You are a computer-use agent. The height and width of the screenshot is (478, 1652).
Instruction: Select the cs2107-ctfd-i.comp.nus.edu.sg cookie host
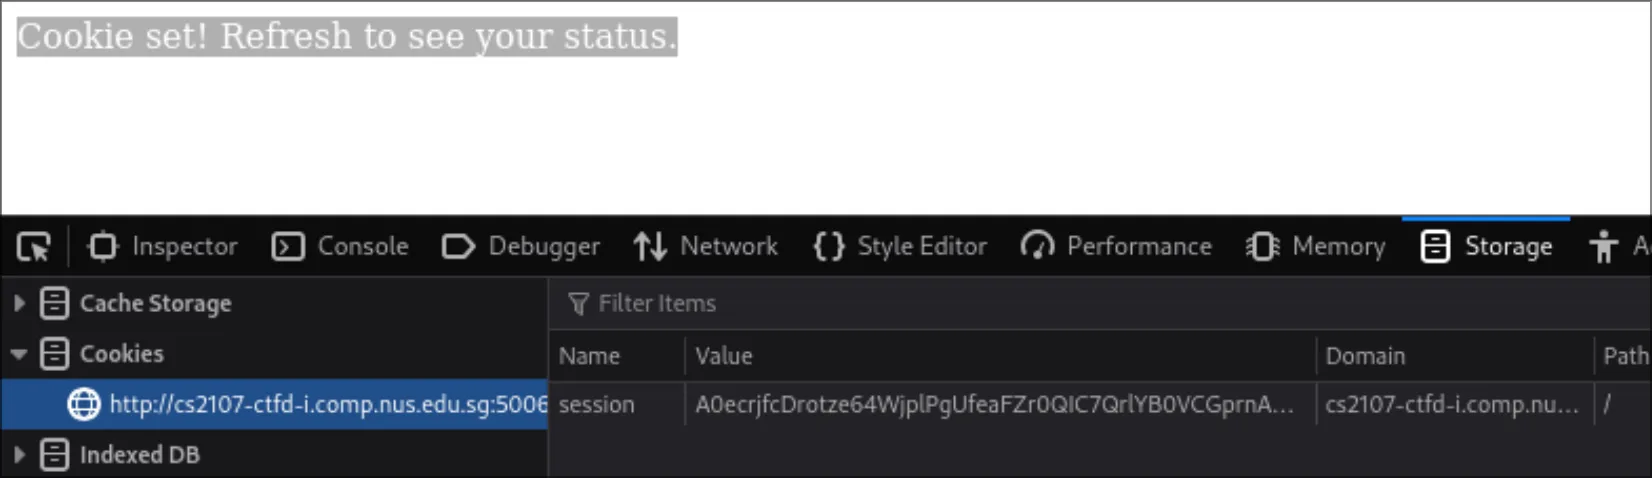pos(327,404)
